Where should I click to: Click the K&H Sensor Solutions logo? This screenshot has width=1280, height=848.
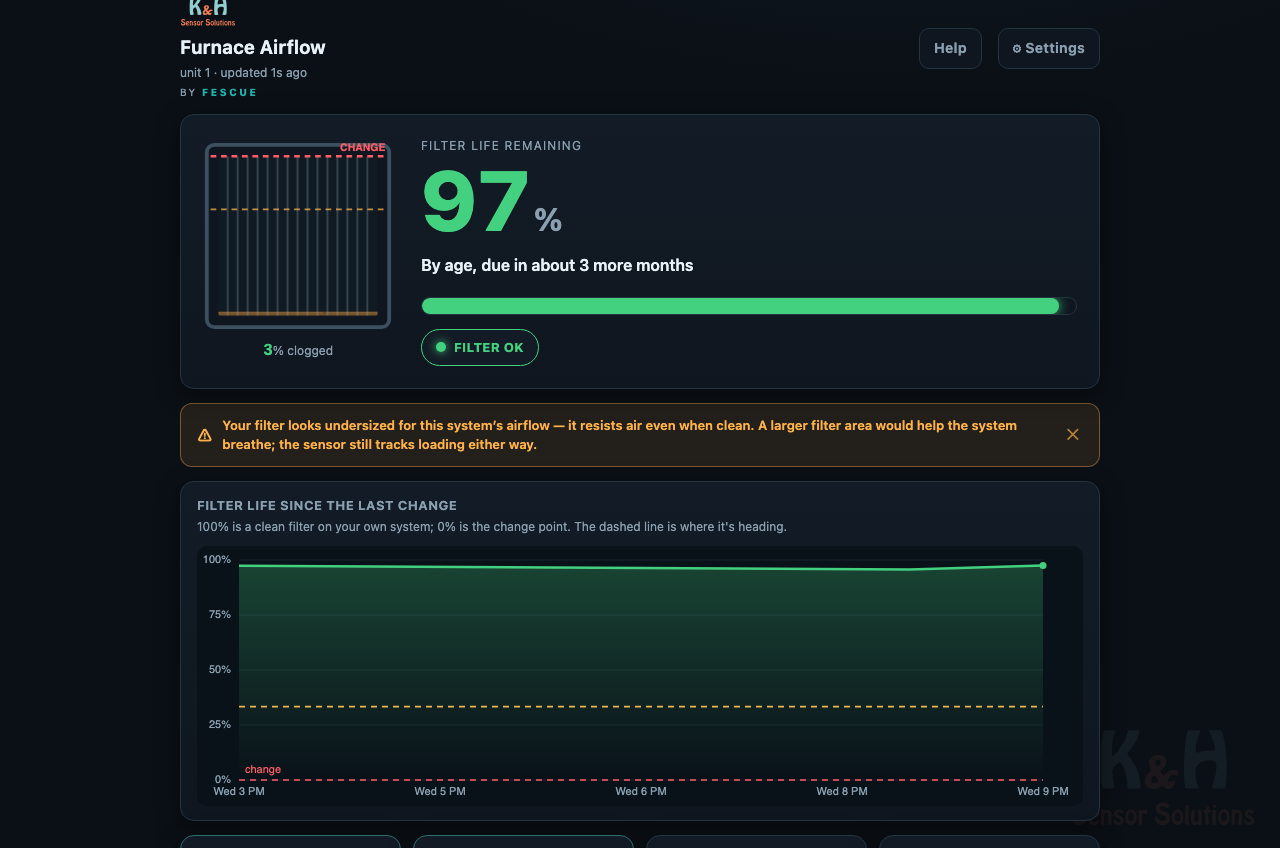point(208,13)
